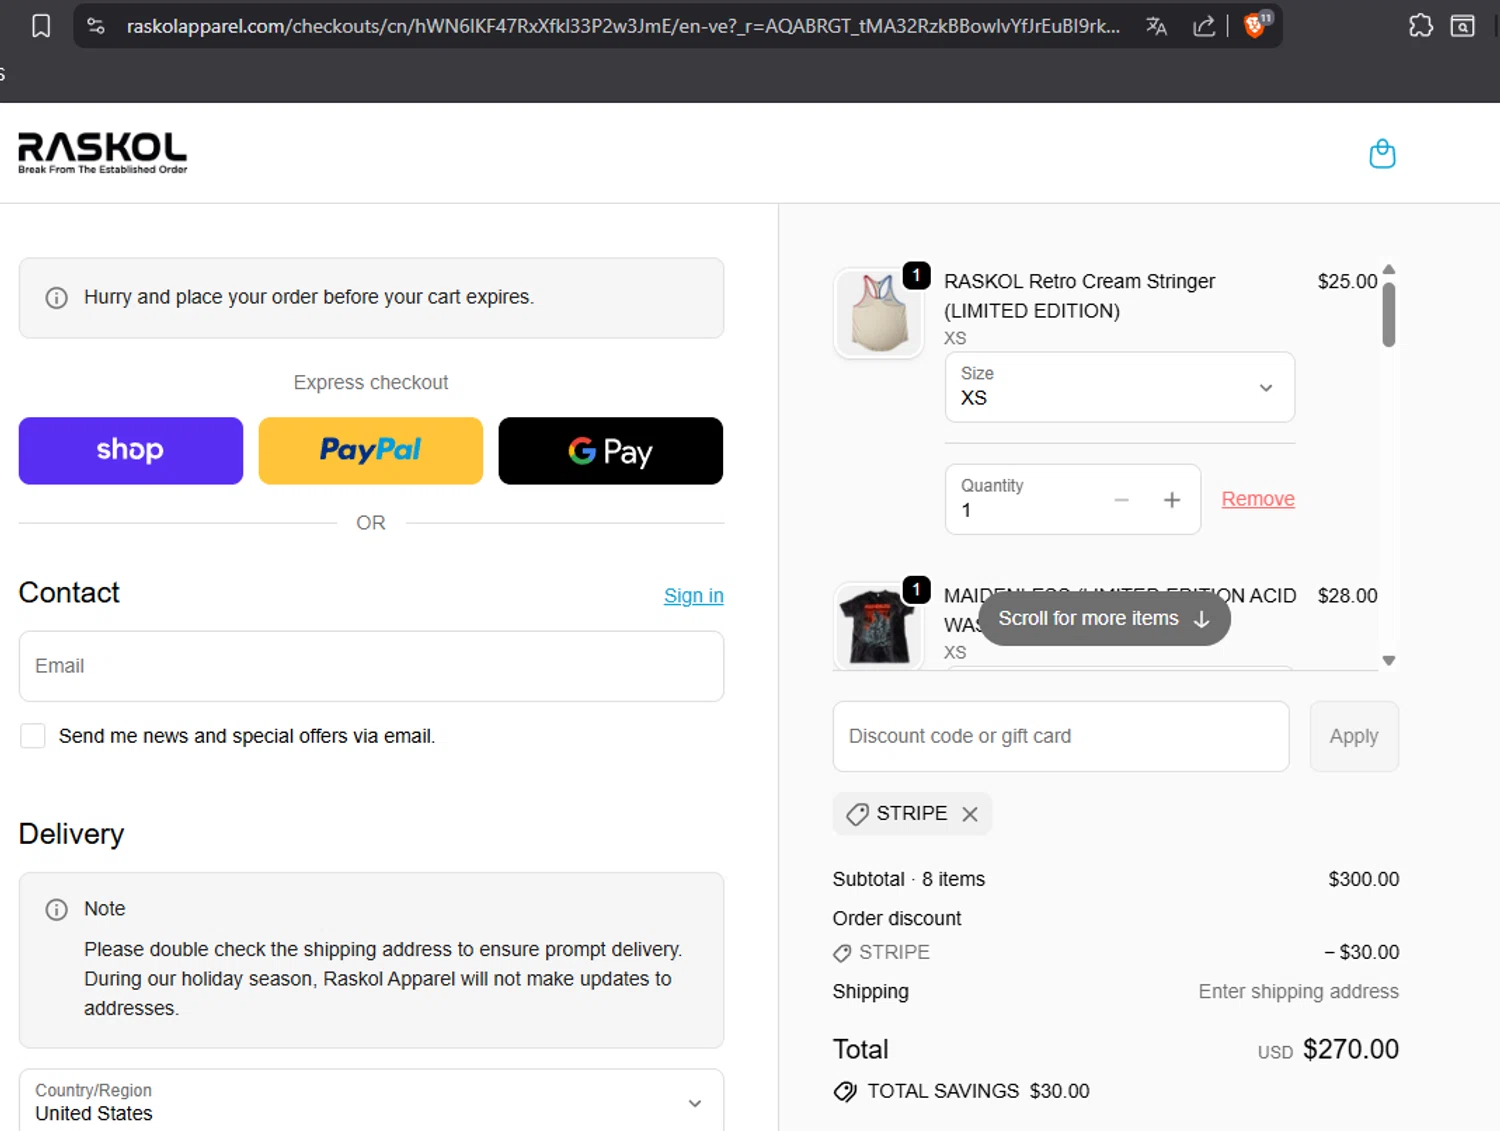Click the tag icon under Order discount
The image size is (1500, 1131).
click(x=842, y=953)
